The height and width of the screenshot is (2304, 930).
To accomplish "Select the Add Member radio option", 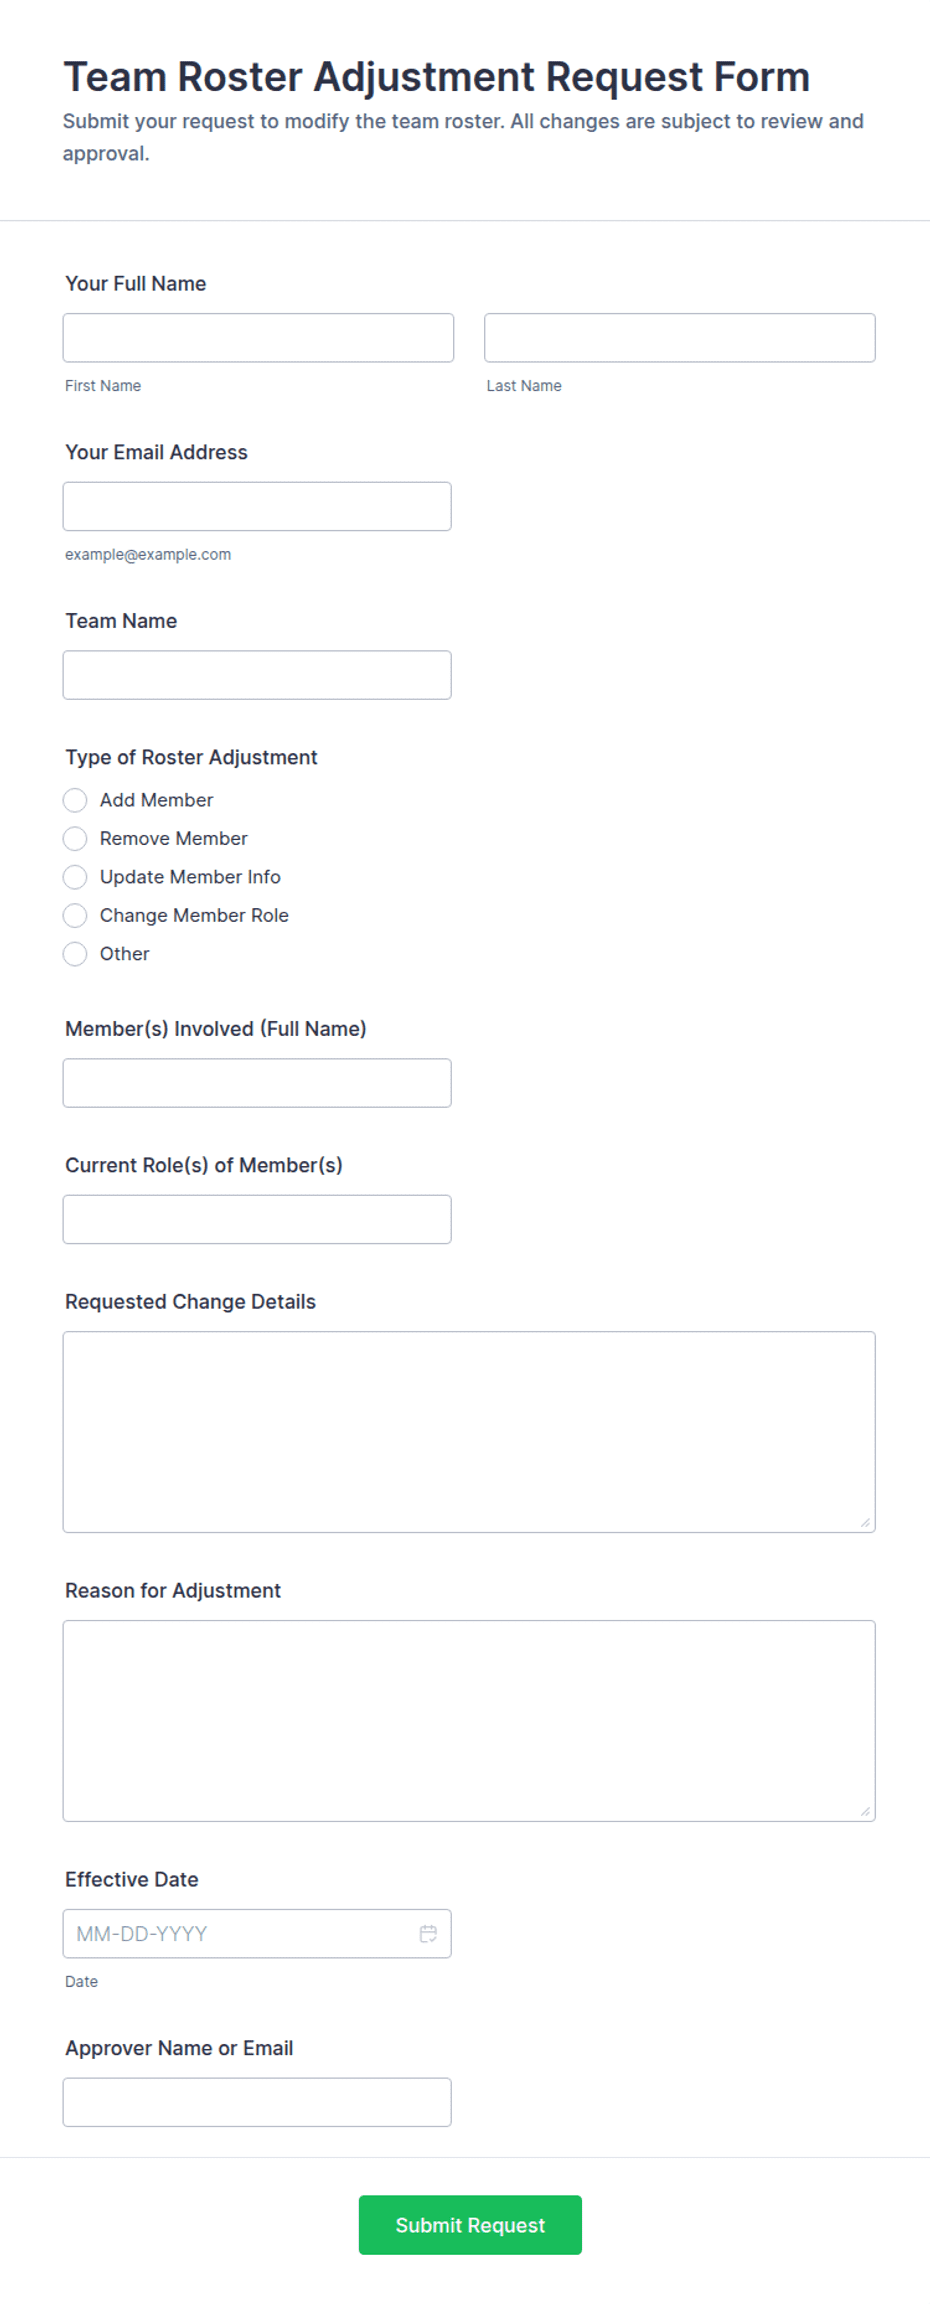I will 75,800.
